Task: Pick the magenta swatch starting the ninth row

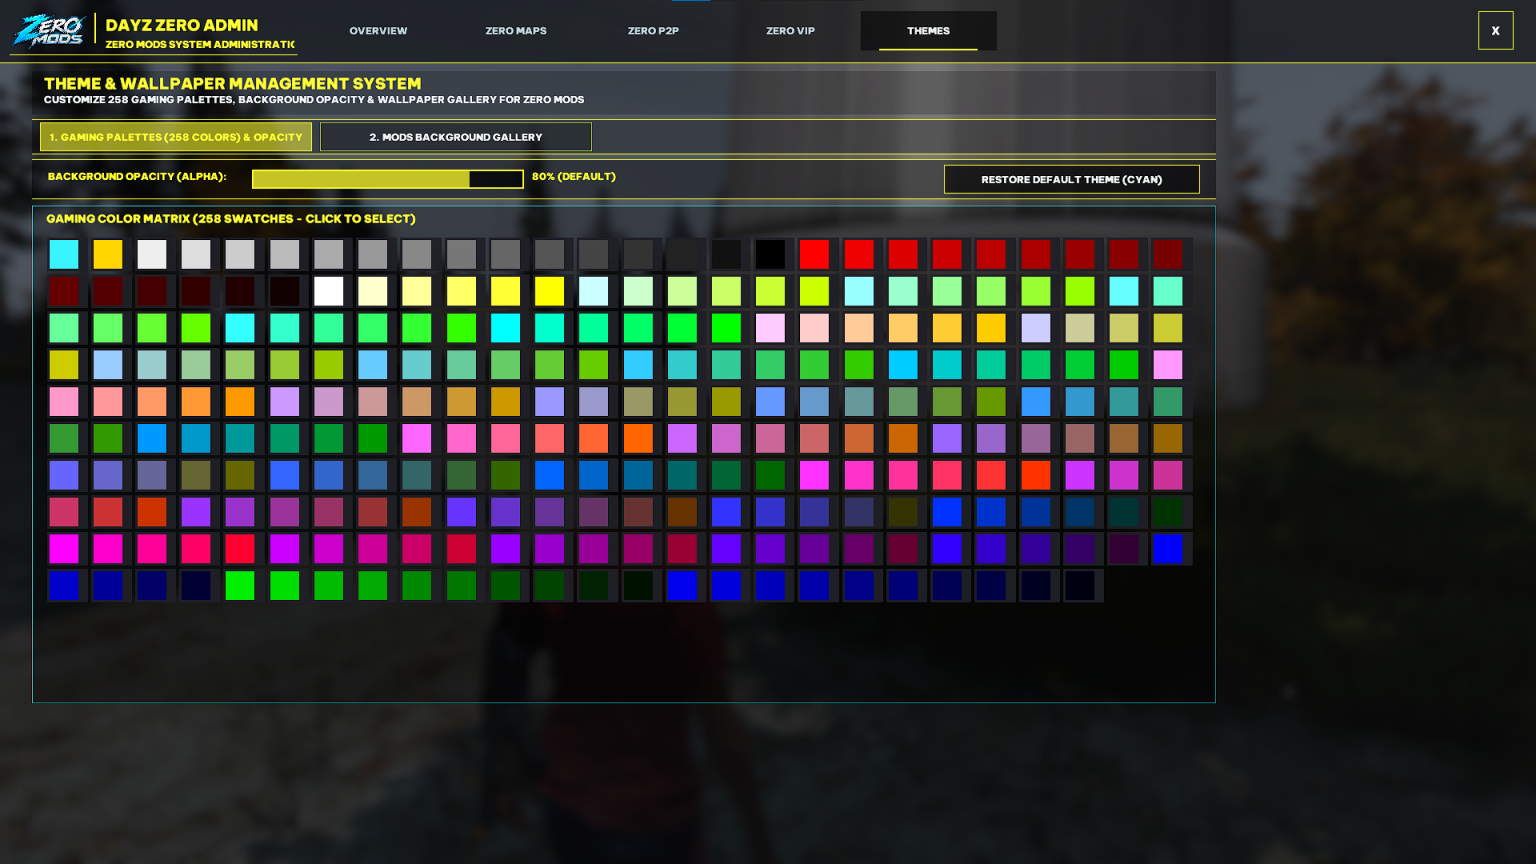Action: (64, 549)
